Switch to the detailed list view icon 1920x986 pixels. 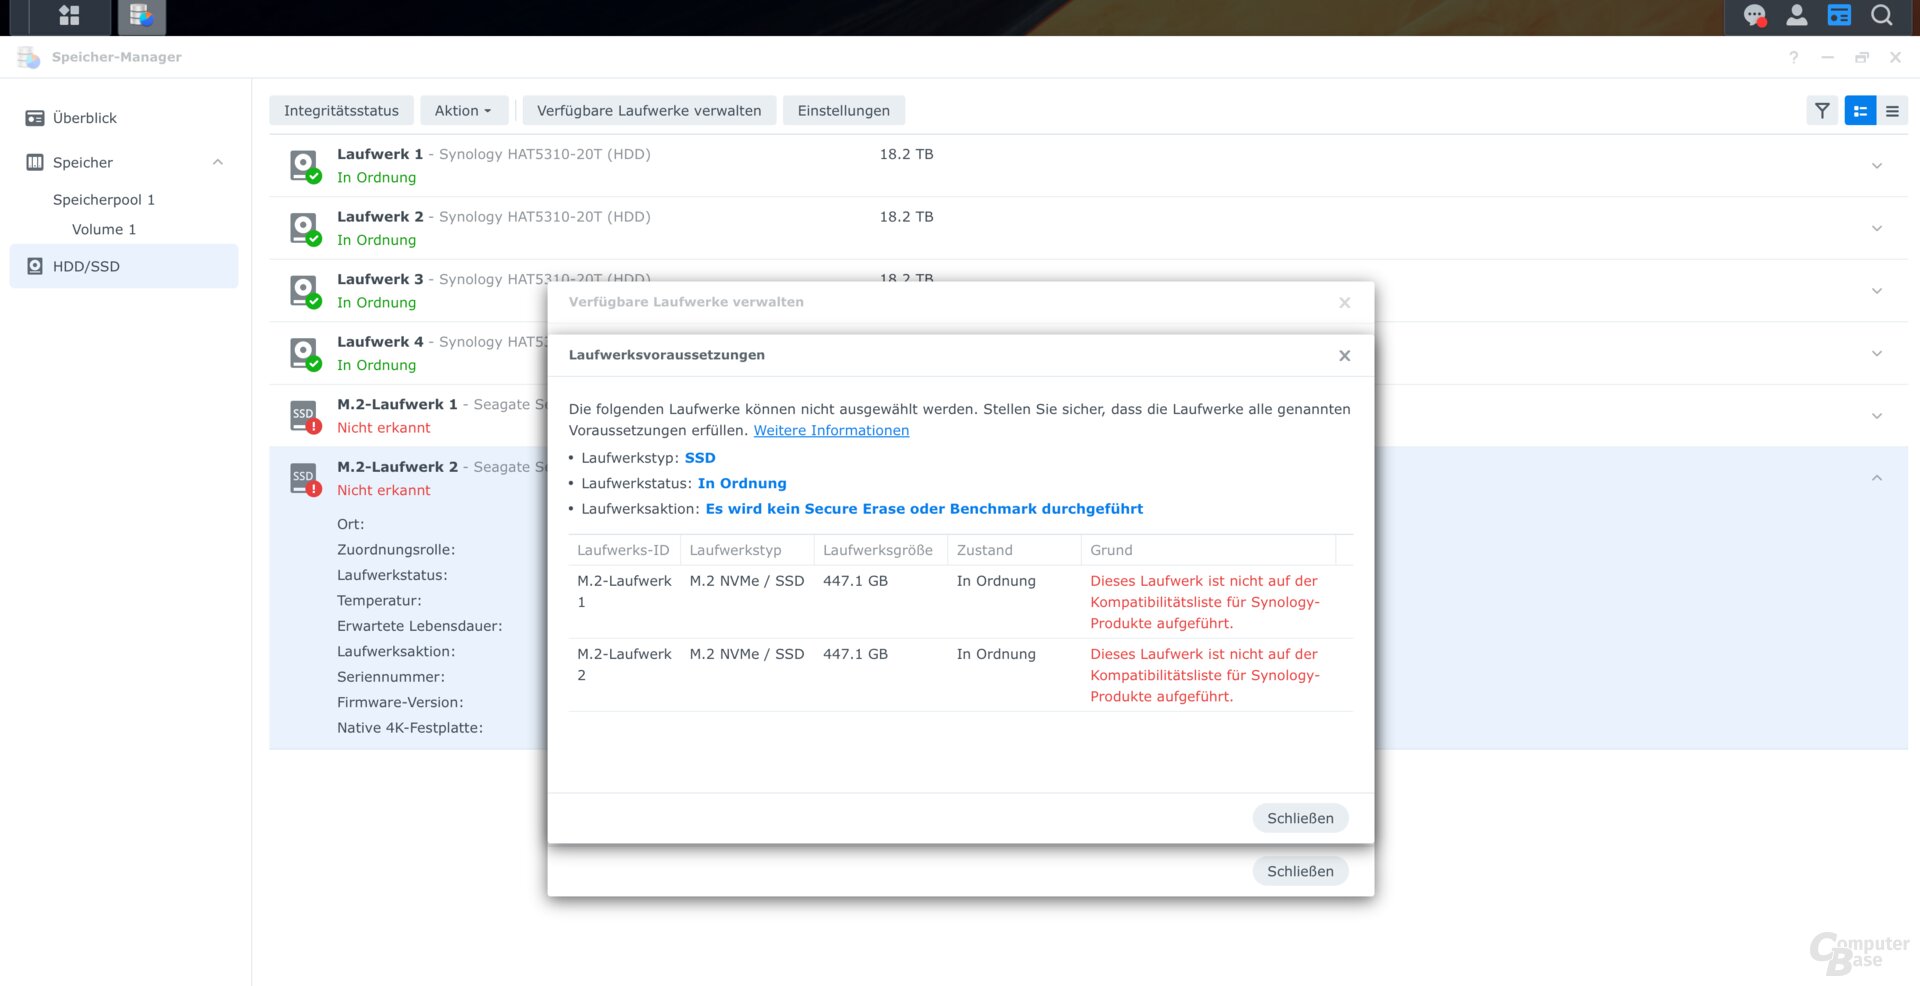1860,111
